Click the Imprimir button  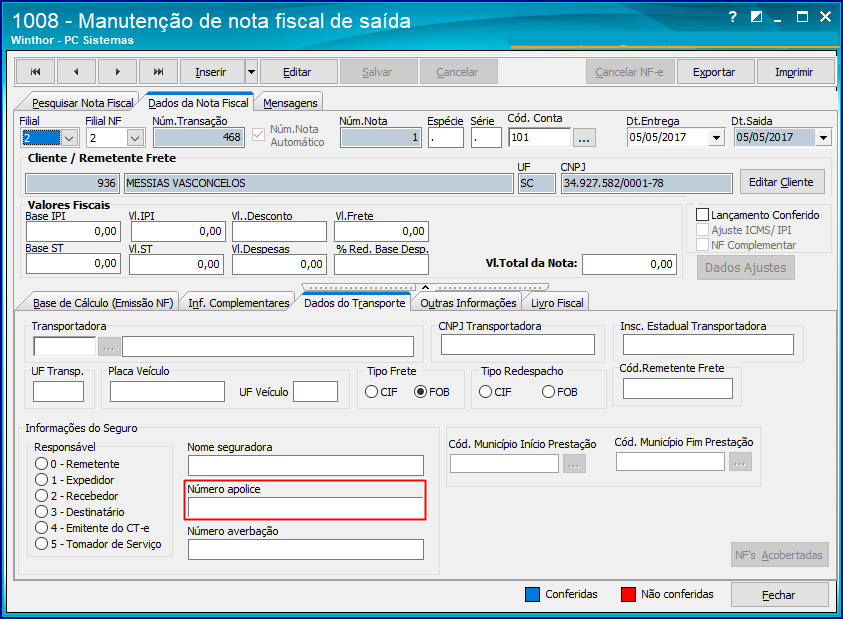[794, 72]
